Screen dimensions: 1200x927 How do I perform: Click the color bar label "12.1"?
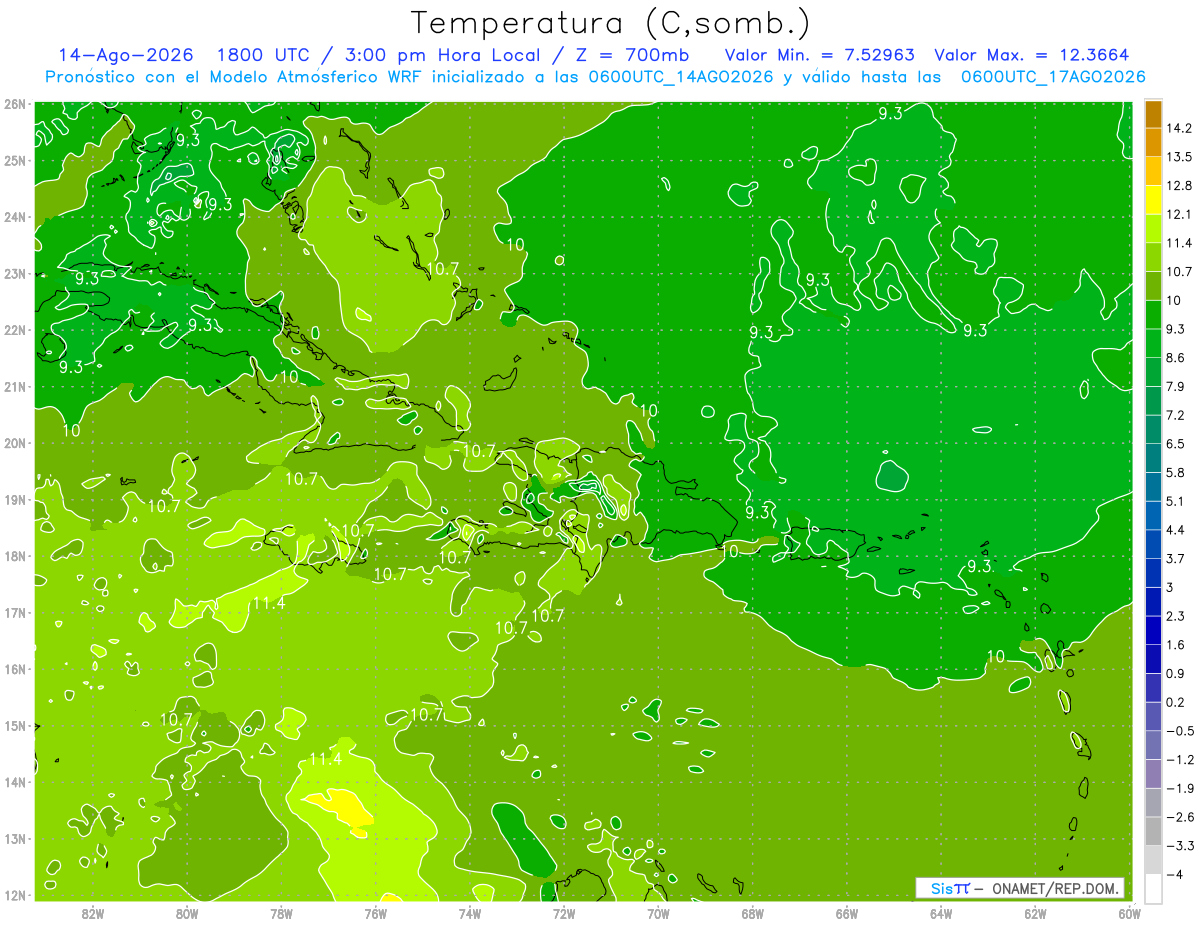1180,214
